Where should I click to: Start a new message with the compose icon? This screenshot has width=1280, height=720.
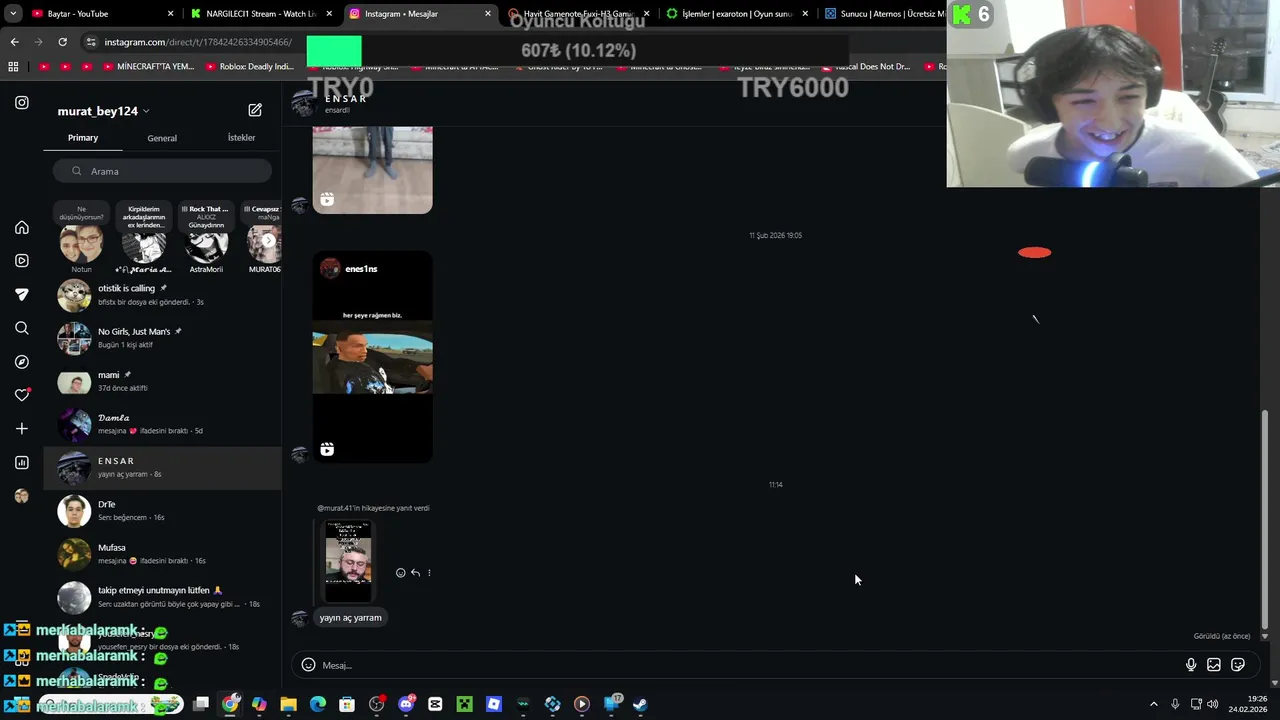click(255, 110)
